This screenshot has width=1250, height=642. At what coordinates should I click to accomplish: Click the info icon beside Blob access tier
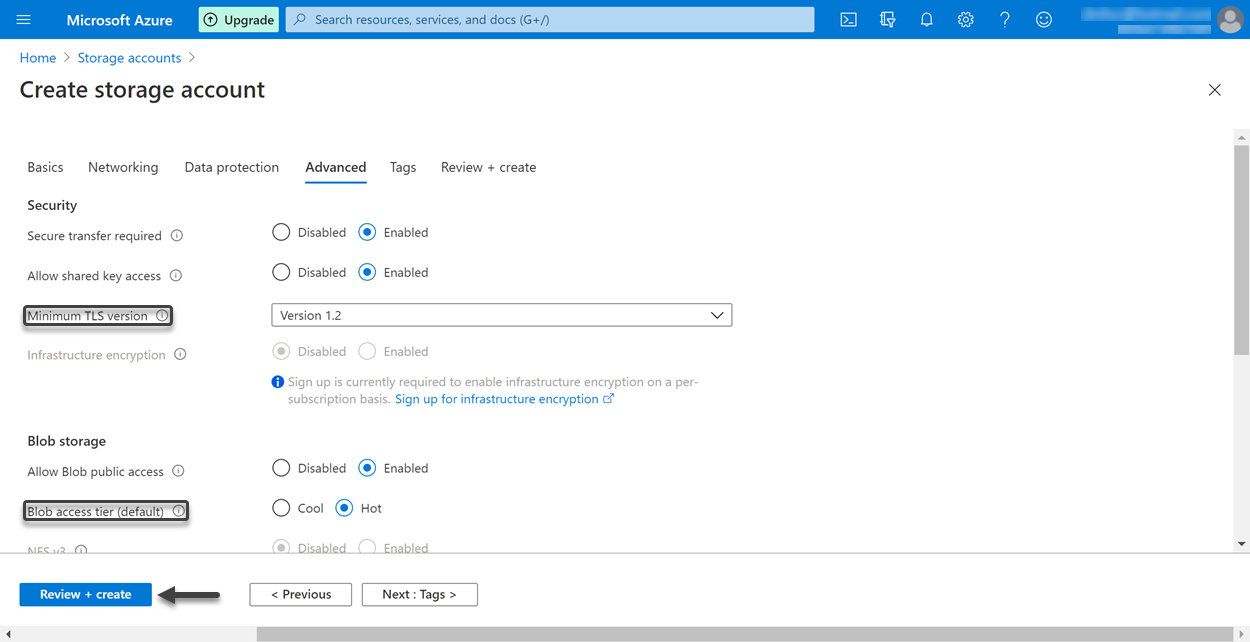(178, 511)
